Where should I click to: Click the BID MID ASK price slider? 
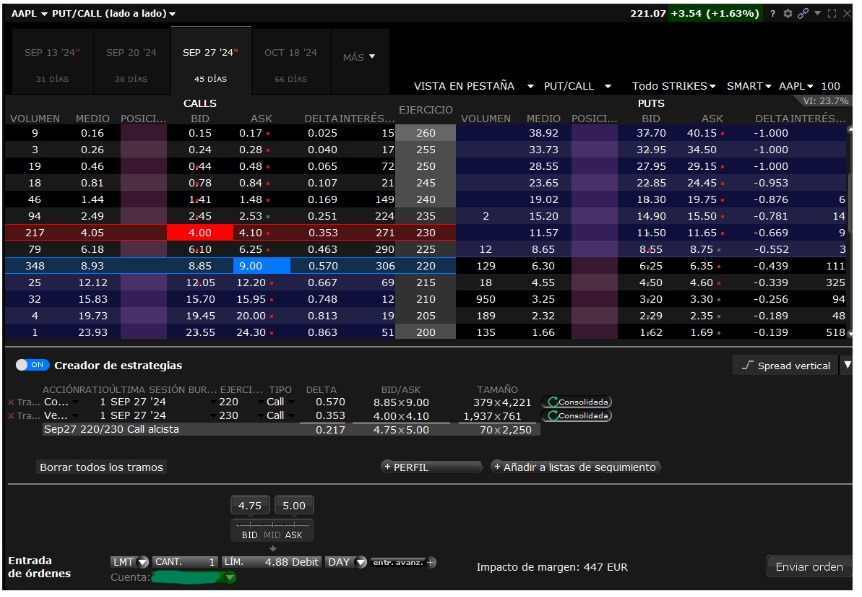(272, 529)
